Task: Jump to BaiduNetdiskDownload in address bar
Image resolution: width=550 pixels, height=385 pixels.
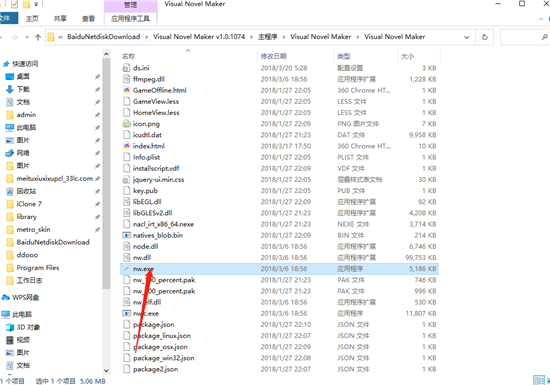Action: [x=103, y=37]
